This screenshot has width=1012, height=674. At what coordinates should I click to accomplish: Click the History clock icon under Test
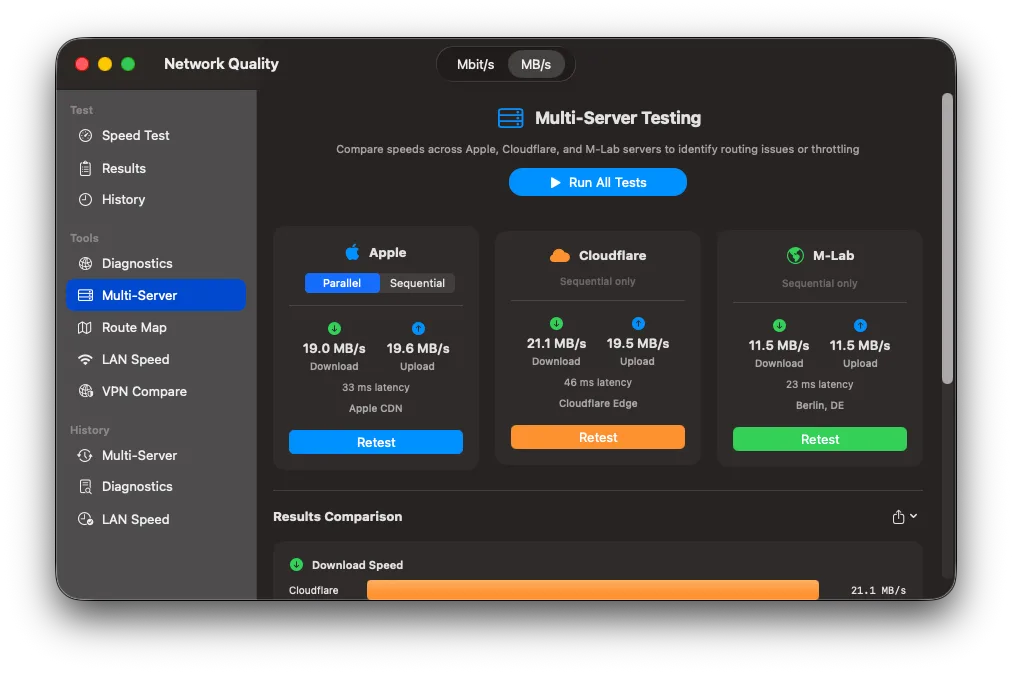[x=85, y=199]
